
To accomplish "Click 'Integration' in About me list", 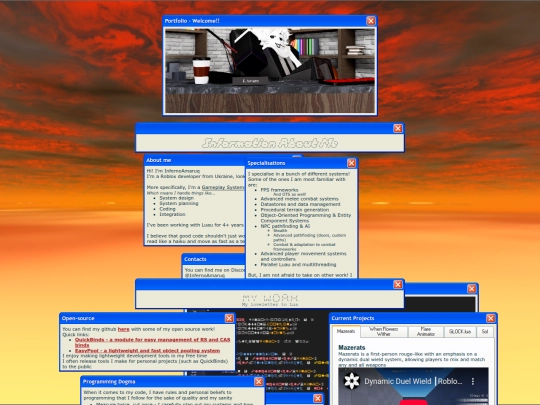I will tap(172, 214).
